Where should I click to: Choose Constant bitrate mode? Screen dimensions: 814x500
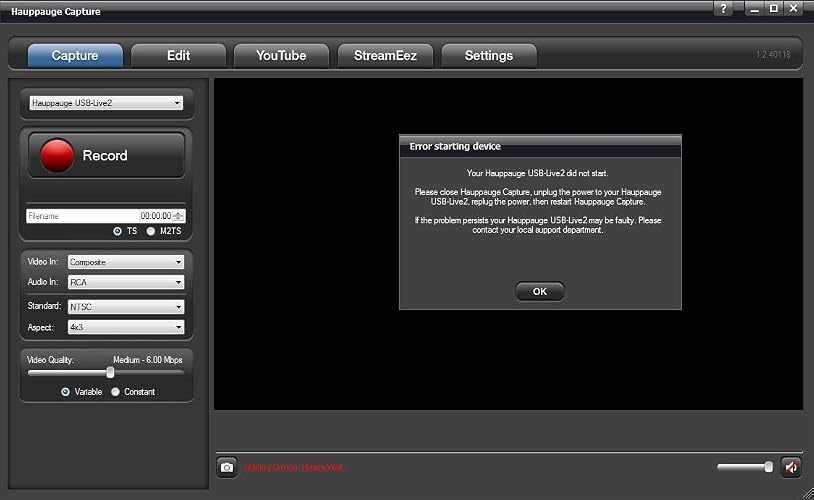[115, 392]
